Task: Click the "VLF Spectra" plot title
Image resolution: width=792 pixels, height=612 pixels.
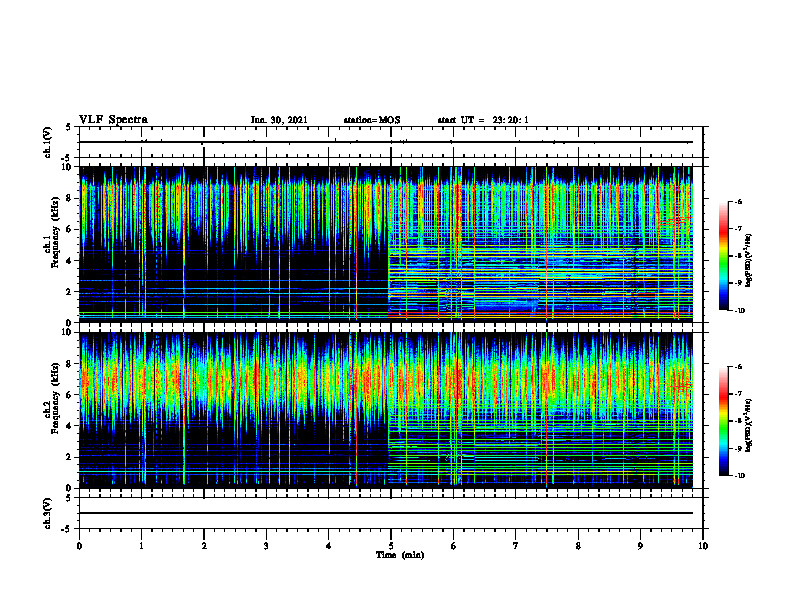Action: [x=113, y=120]
